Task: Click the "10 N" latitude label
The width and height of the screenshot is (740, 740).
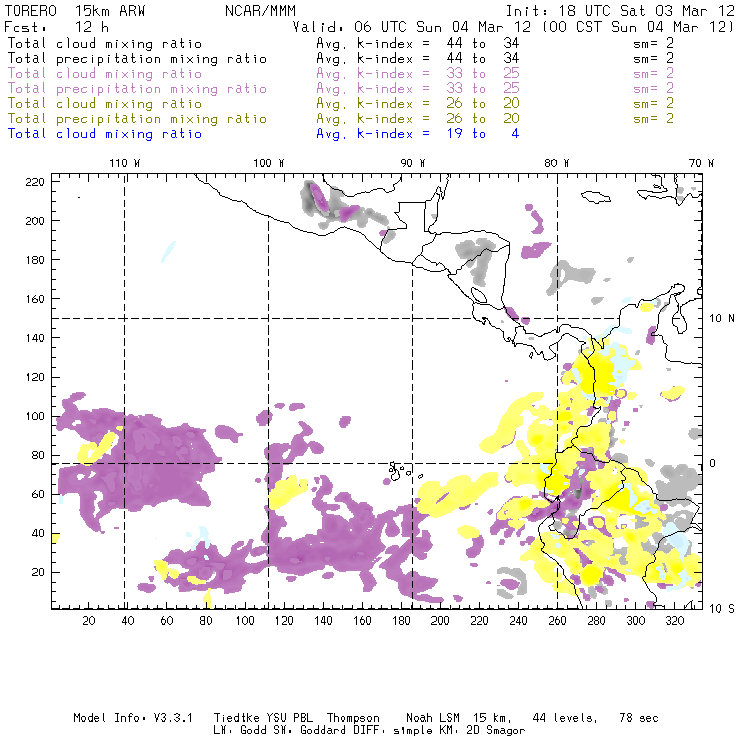Action: pyautogui.click(x=722, y=319)
